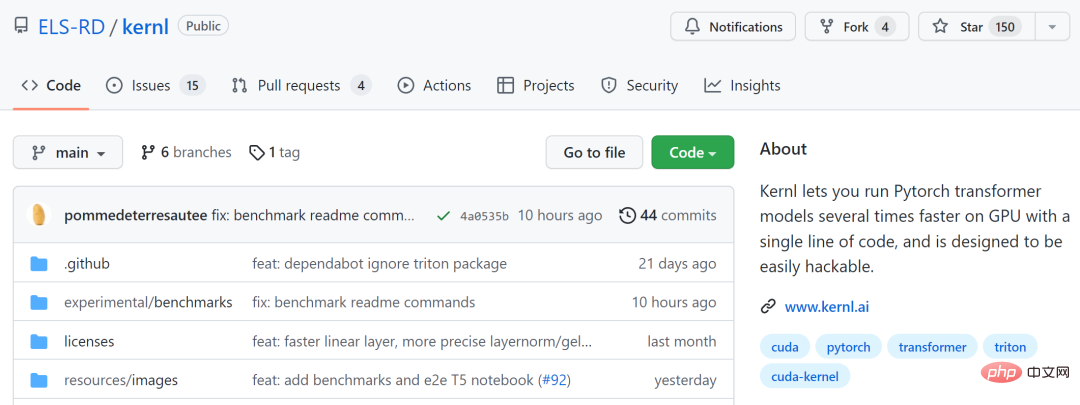The height and width of the screenshot is (405, 1080).
Task: Open the main branch selector dropdown
Action: (x=68, y=152)
